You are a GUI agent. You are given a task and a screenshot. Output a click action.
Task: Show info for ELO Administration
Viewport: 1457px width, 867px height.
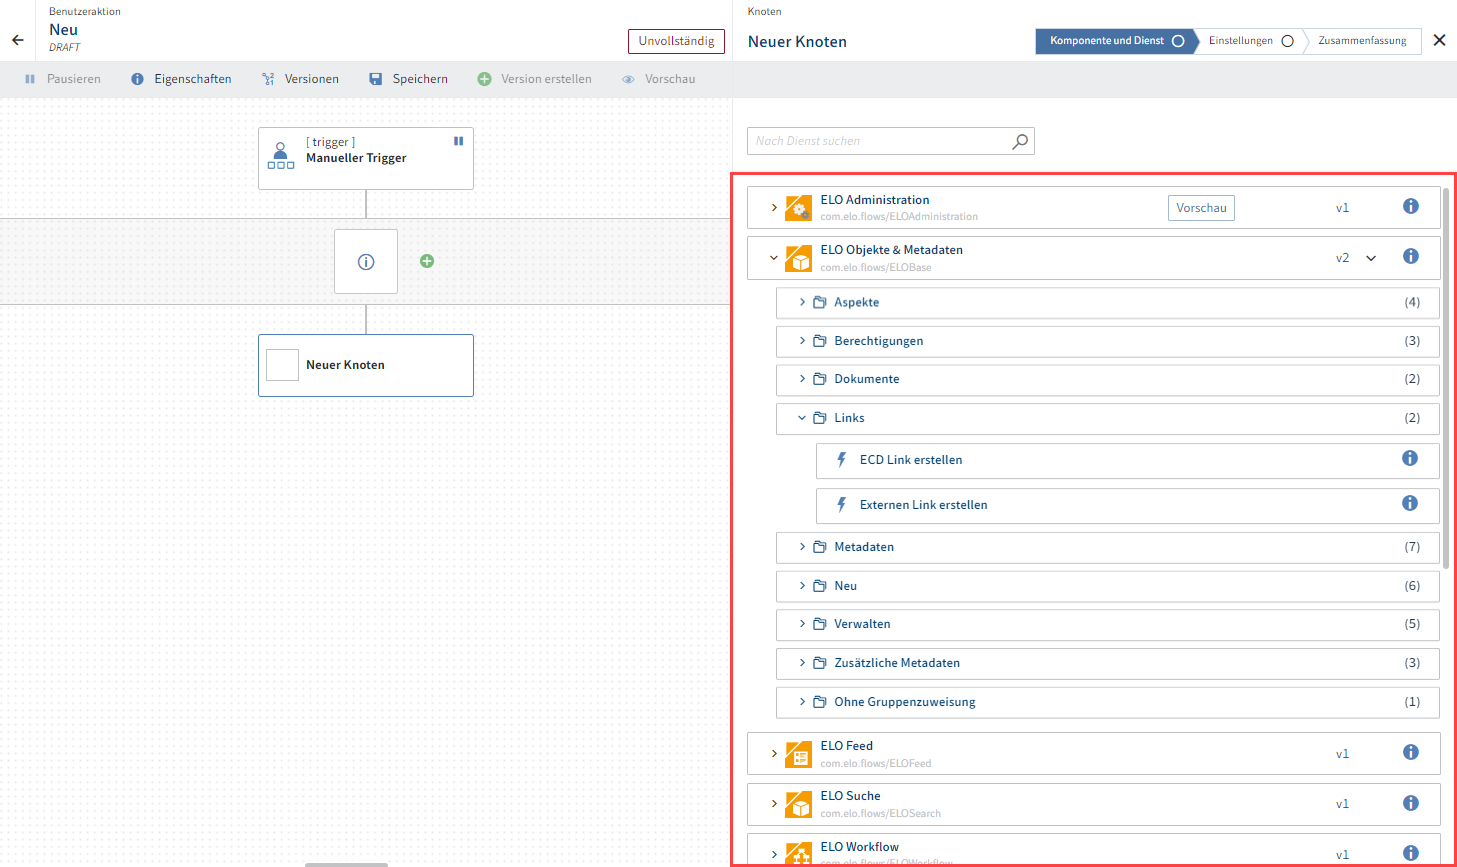point(1411,206)
